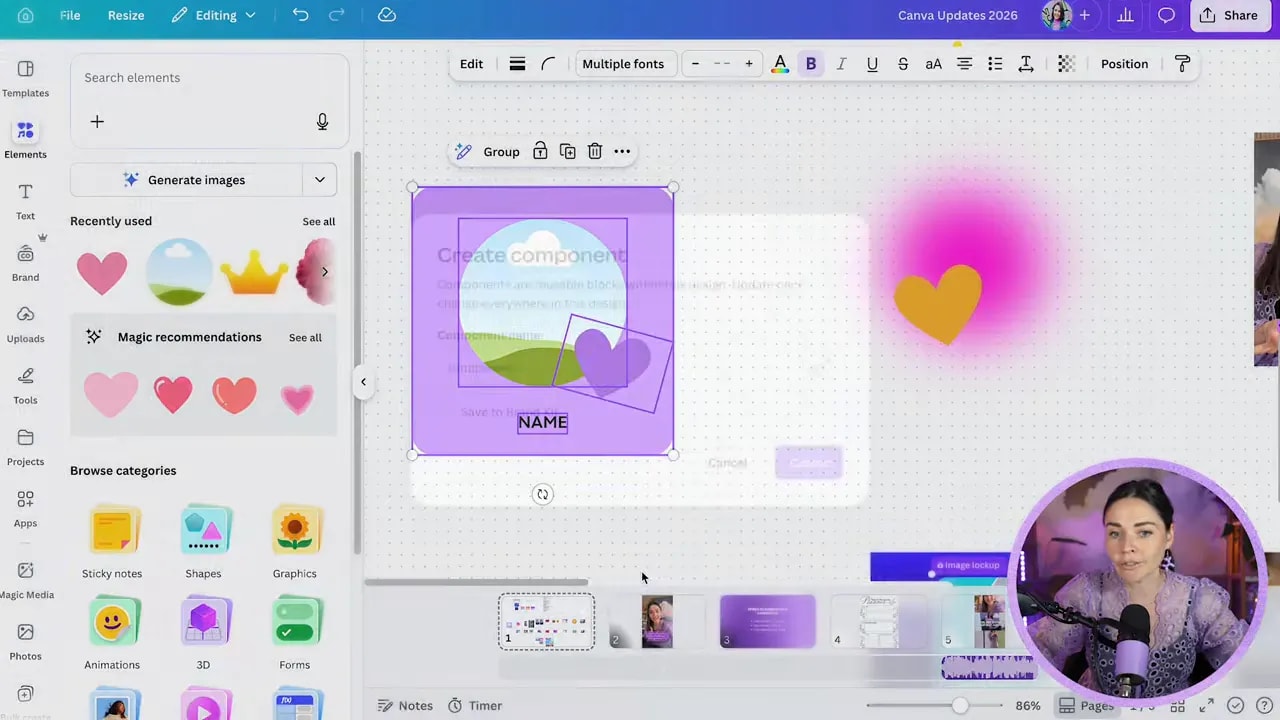This screenshot has height=720, width=1280.
Task: Open the Brand tab
Action: (25, 262)
